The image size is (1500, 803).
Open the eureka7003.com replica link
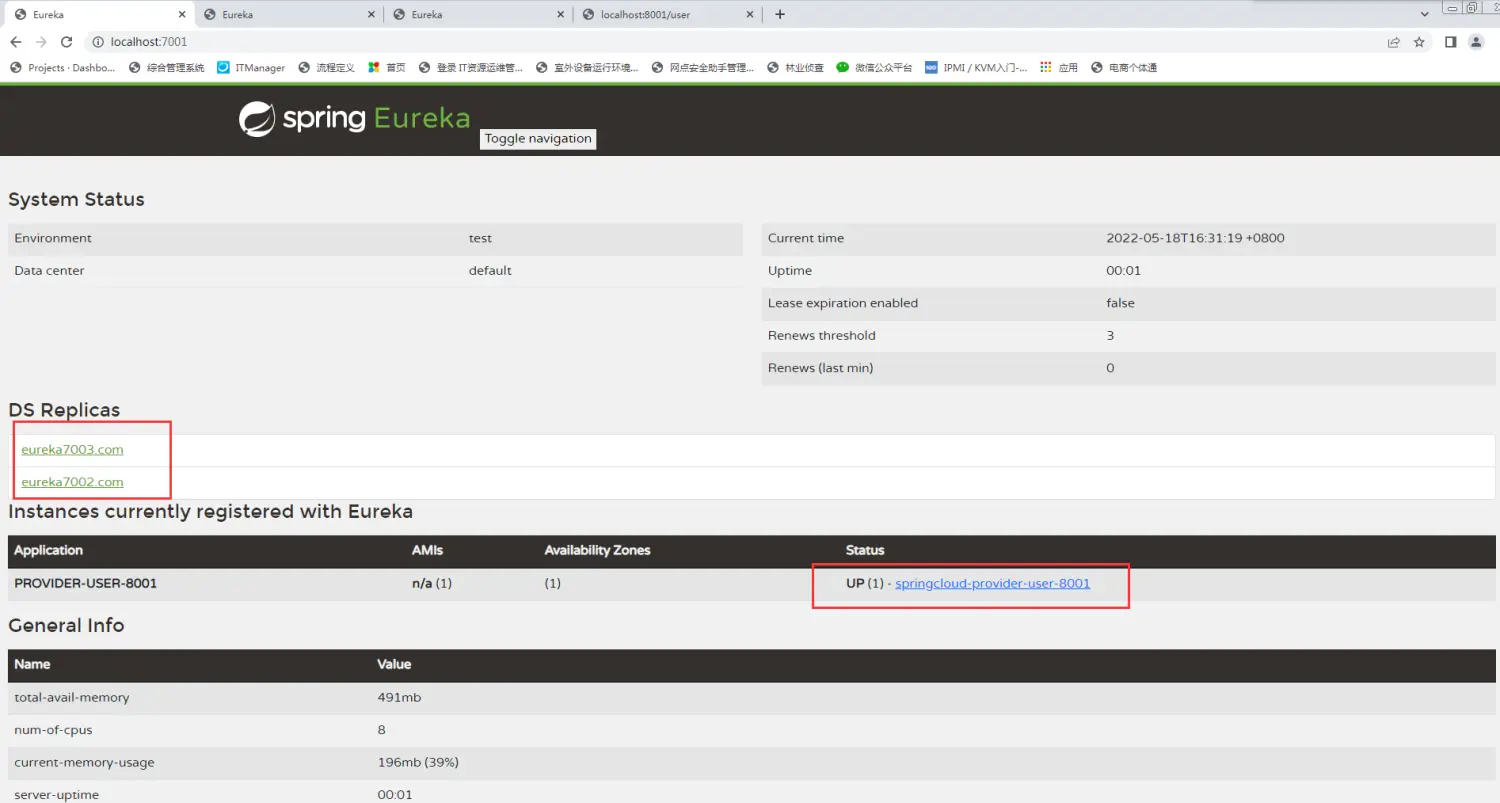[x=72, y=450]
